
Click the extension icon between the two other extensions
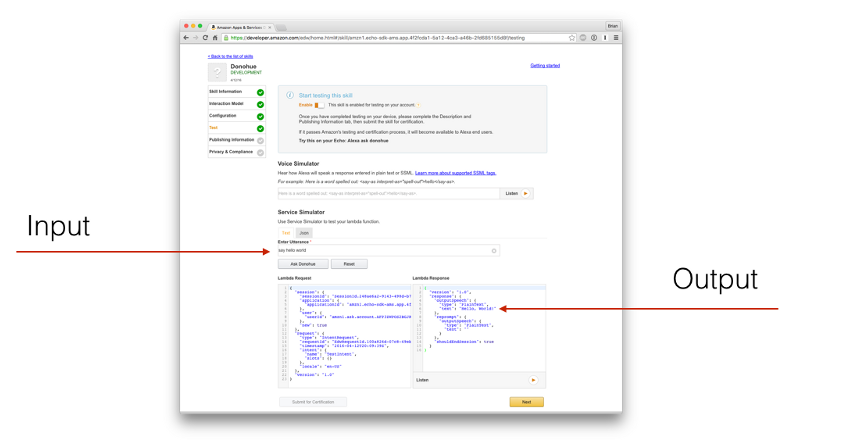coord(594,38)
